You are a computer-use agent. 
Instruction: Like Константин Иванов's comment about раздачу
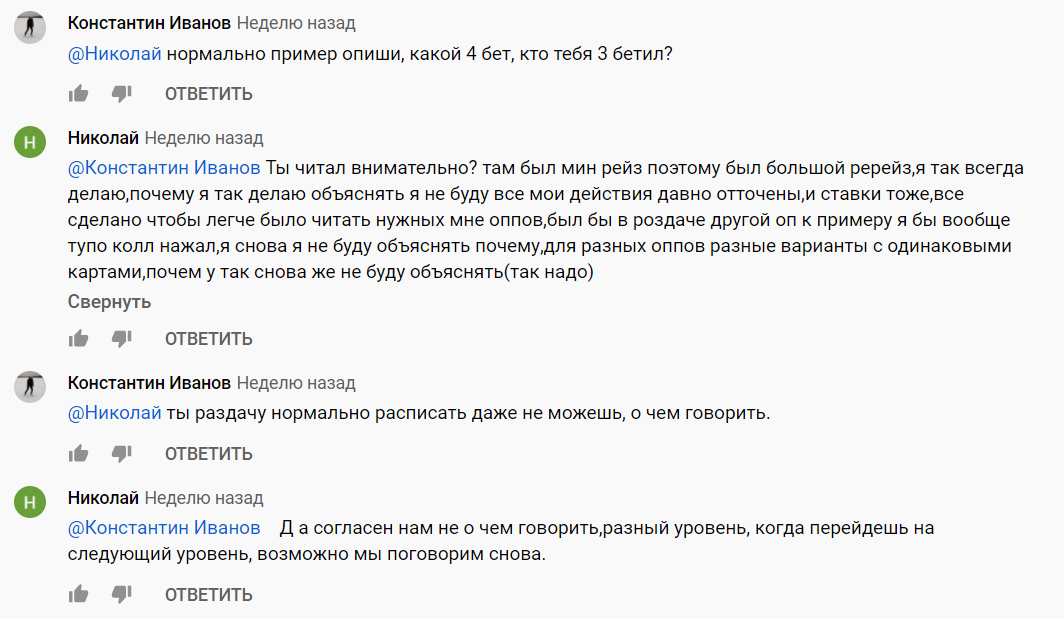pos(78,454)
